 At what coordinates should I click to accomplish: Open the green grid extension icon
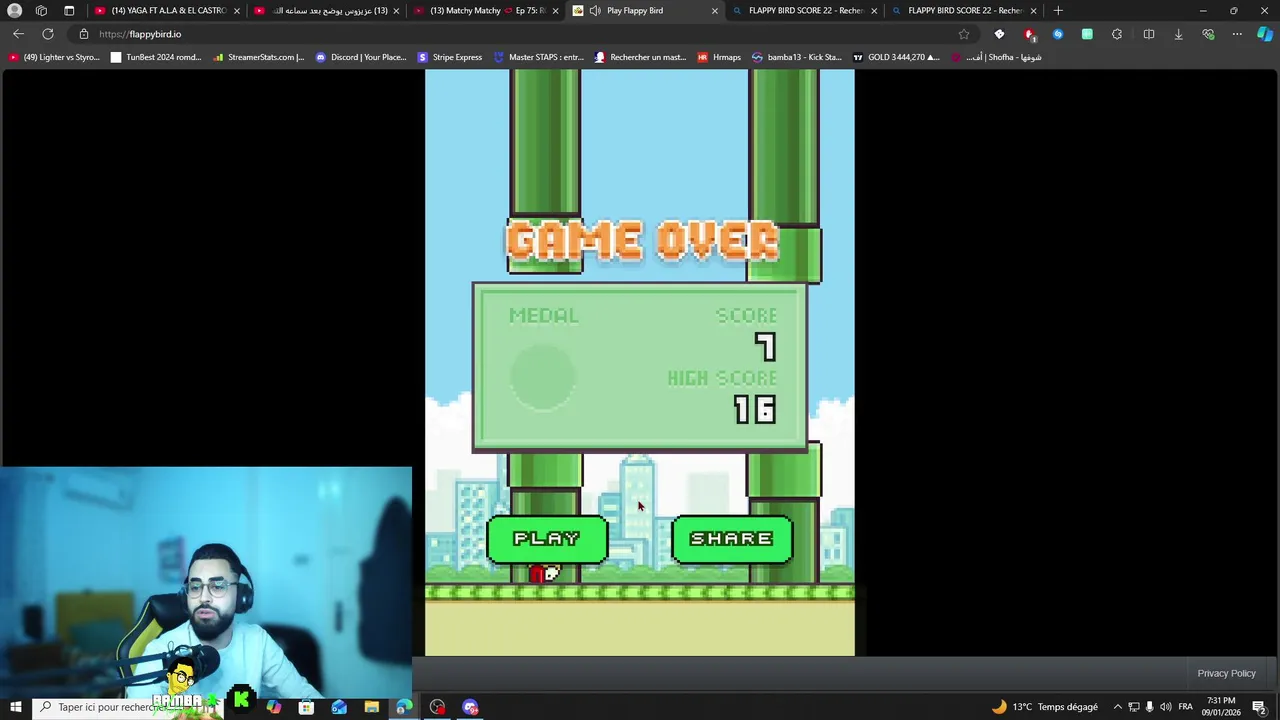[x=1087, y=34]
